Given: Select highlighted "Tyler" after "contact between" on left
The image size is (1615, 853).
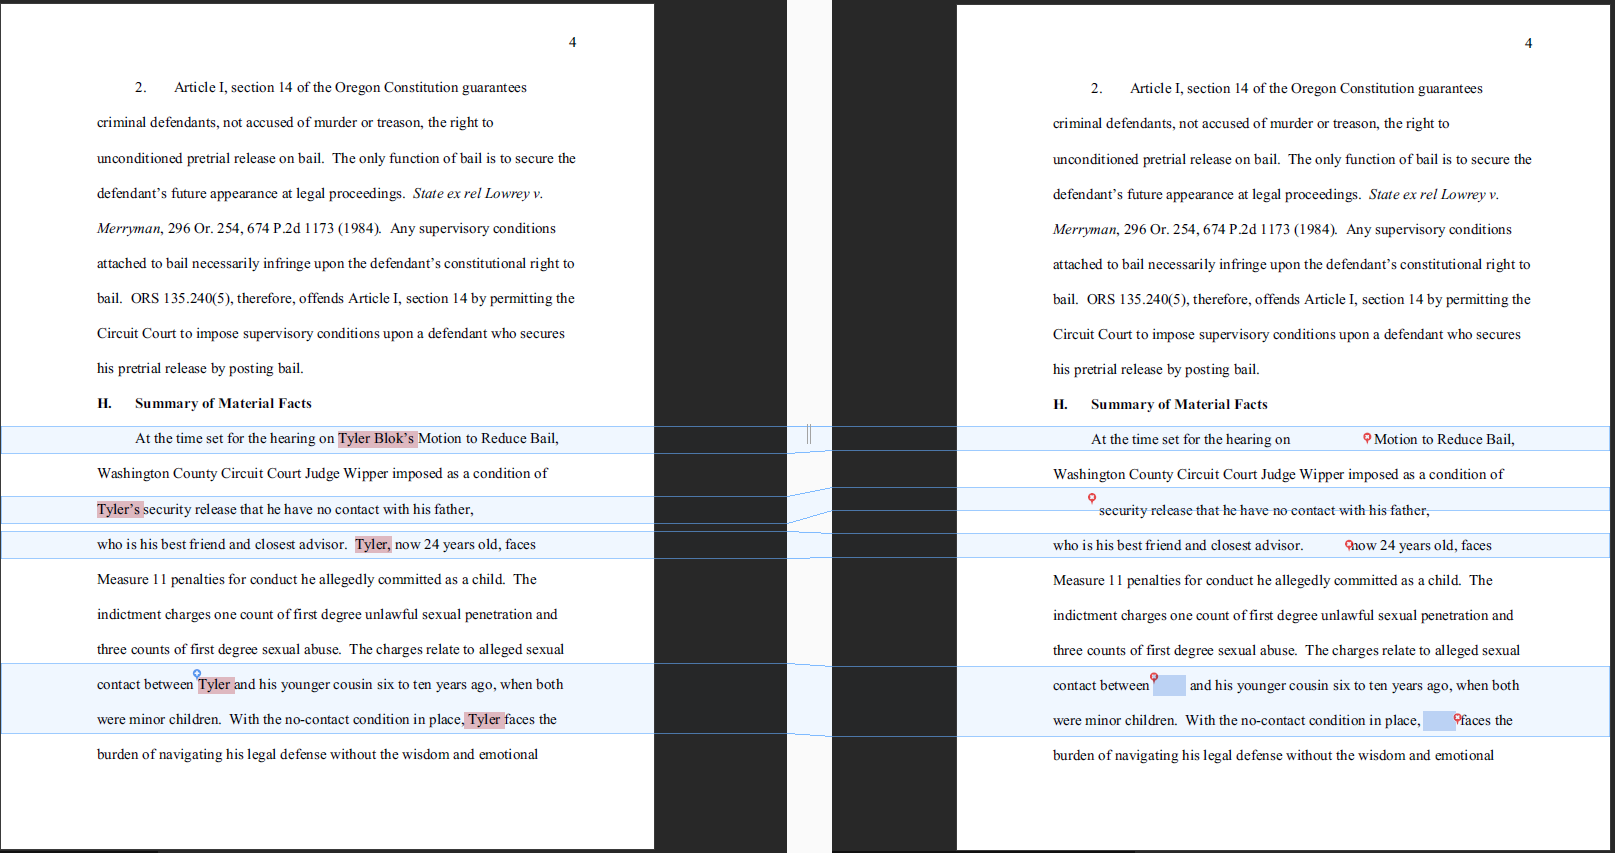Looking at the screenshot, I should click(x=215, y=685).
